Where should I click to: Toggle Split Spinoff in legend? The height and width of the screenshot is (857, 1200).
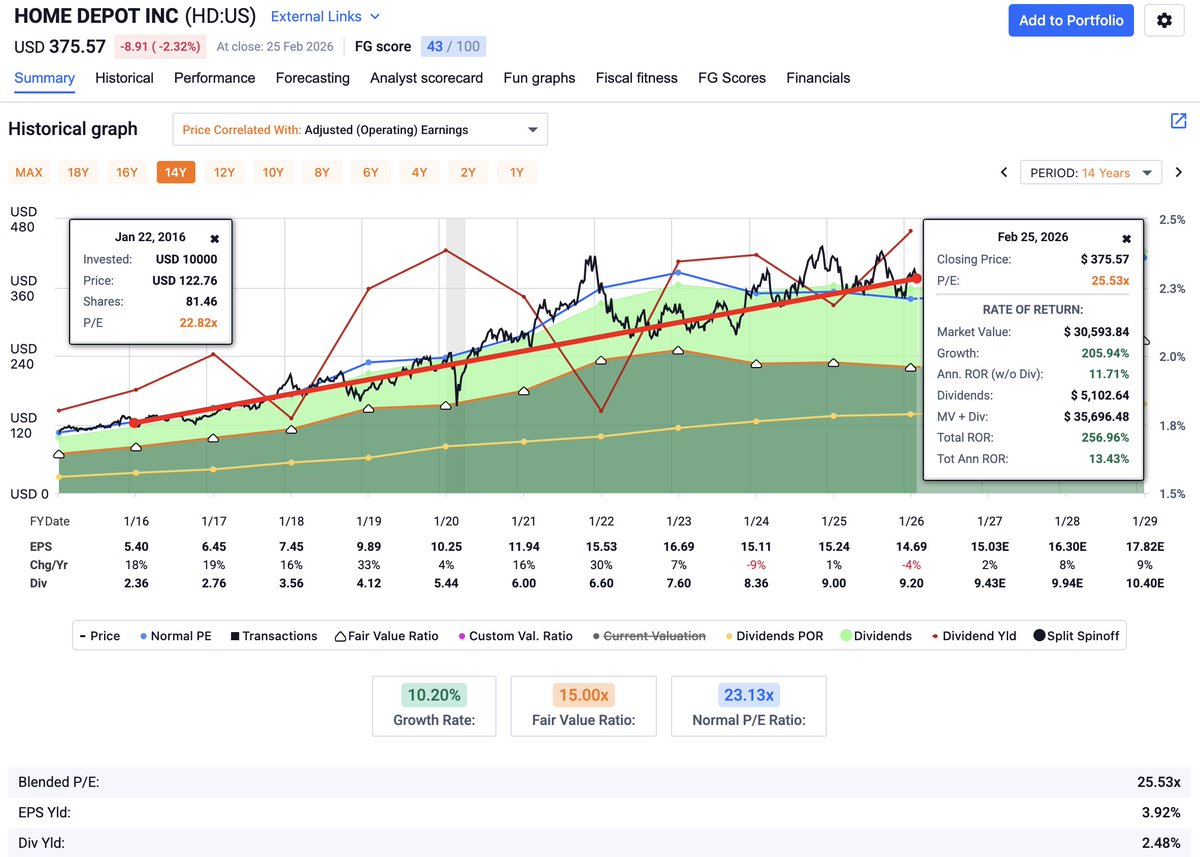tap(1076, 636)
